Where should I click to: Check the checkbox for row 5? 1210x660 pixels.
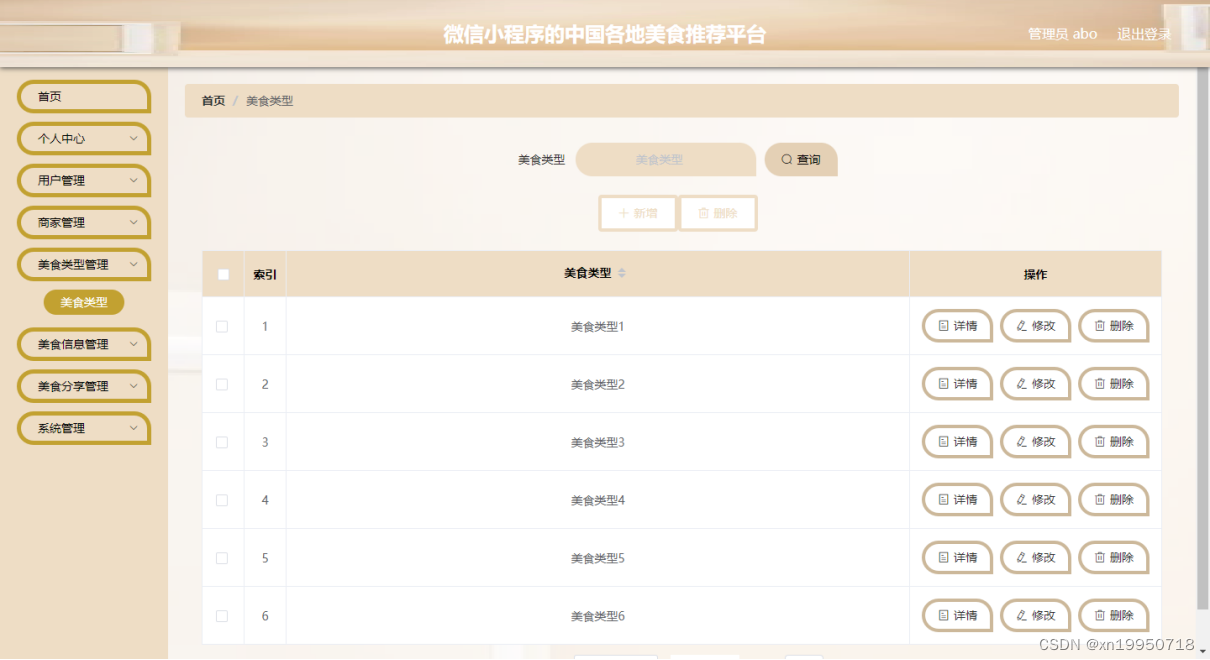pyautogui.click(x=222, y=558)
